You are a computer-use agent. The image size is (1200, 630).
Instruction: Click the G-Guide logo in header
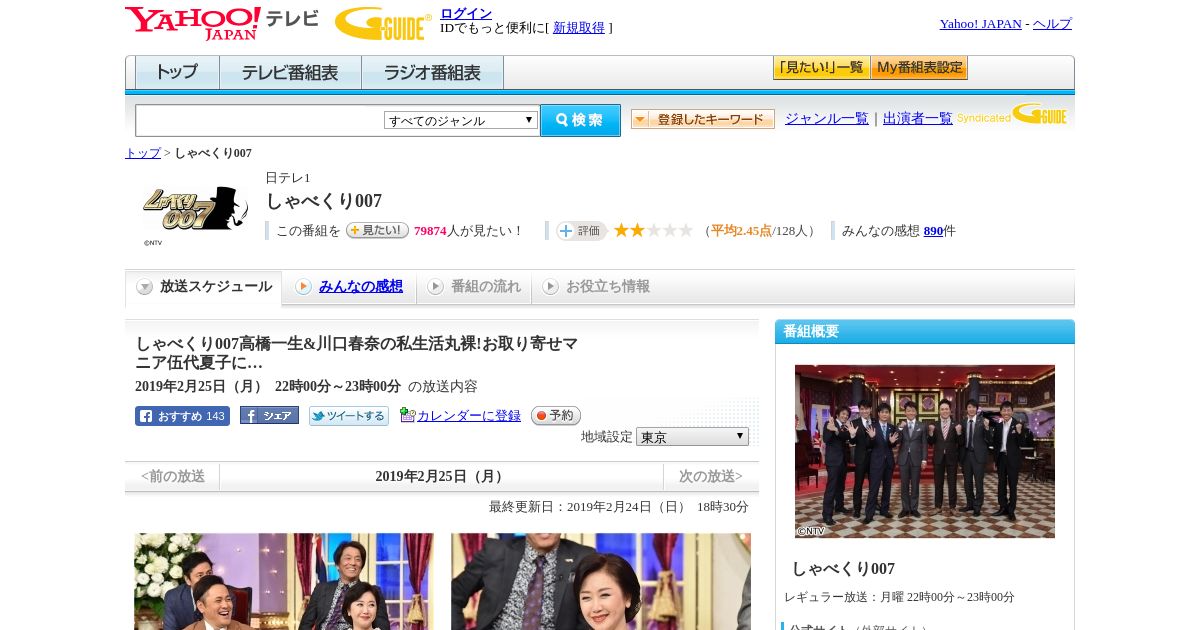383,23
